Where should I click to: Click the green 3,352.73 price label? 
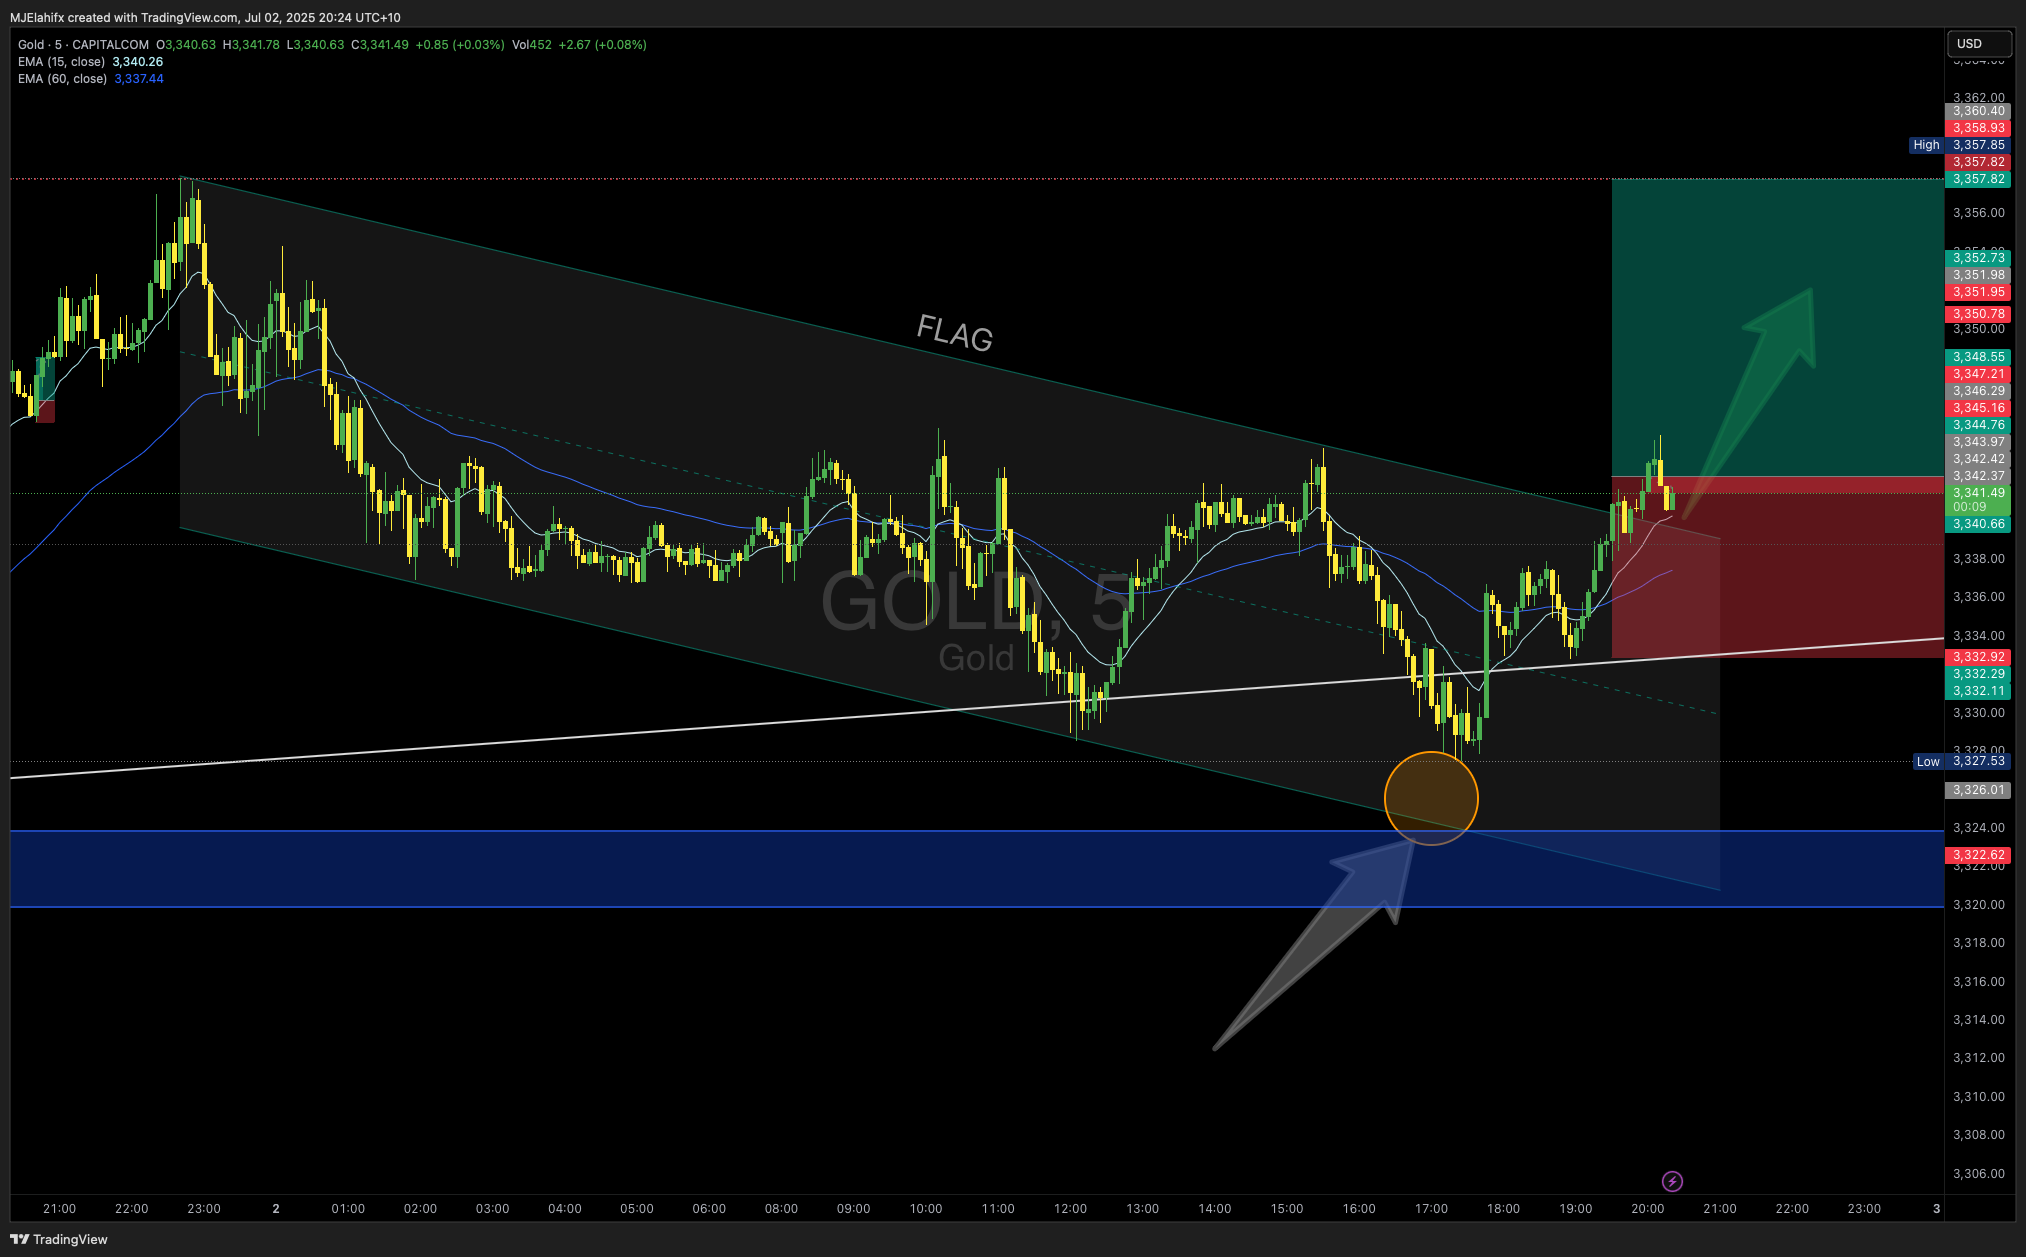(1978, 258)
